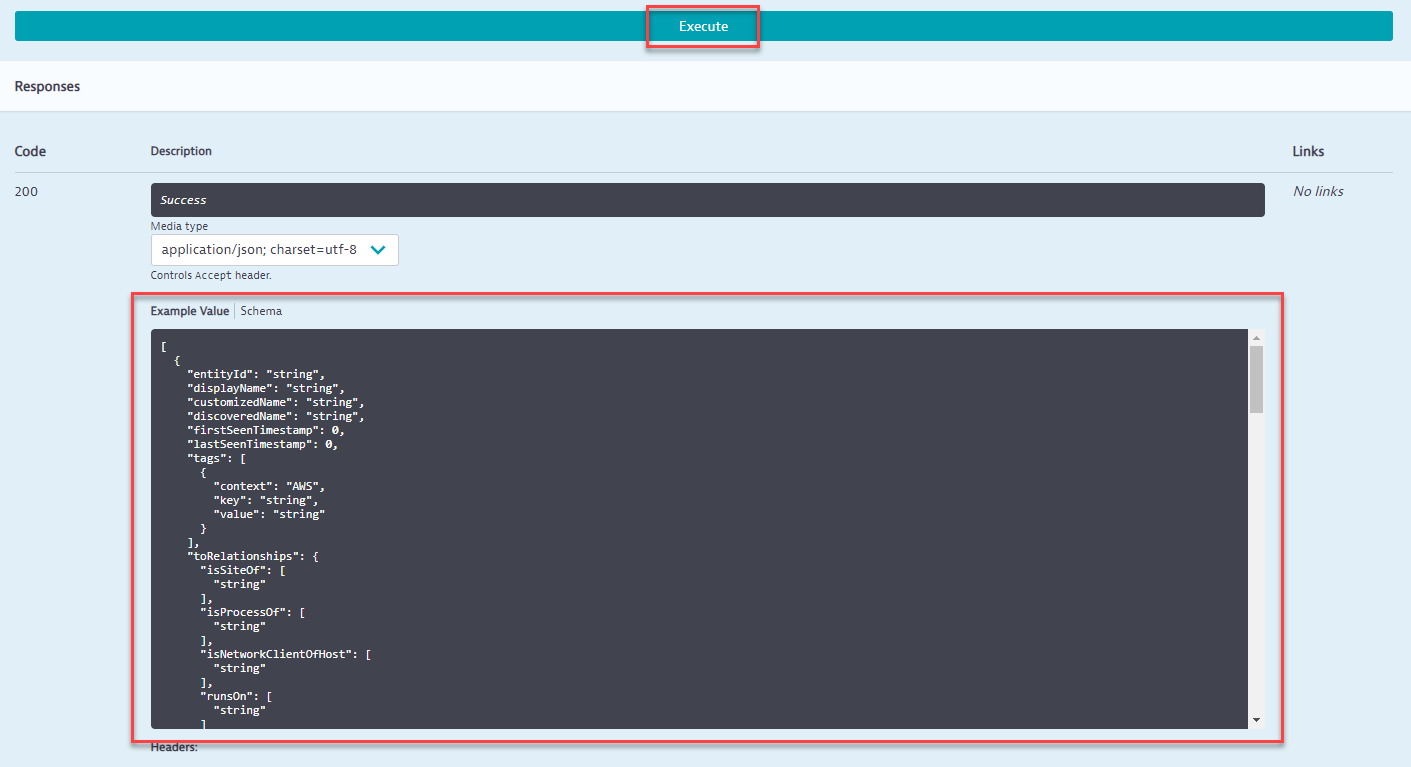Click the scroll up arrow in example box
Image resolution: width=1411 pixels, height=767 pixels.
click(1256, 338)
